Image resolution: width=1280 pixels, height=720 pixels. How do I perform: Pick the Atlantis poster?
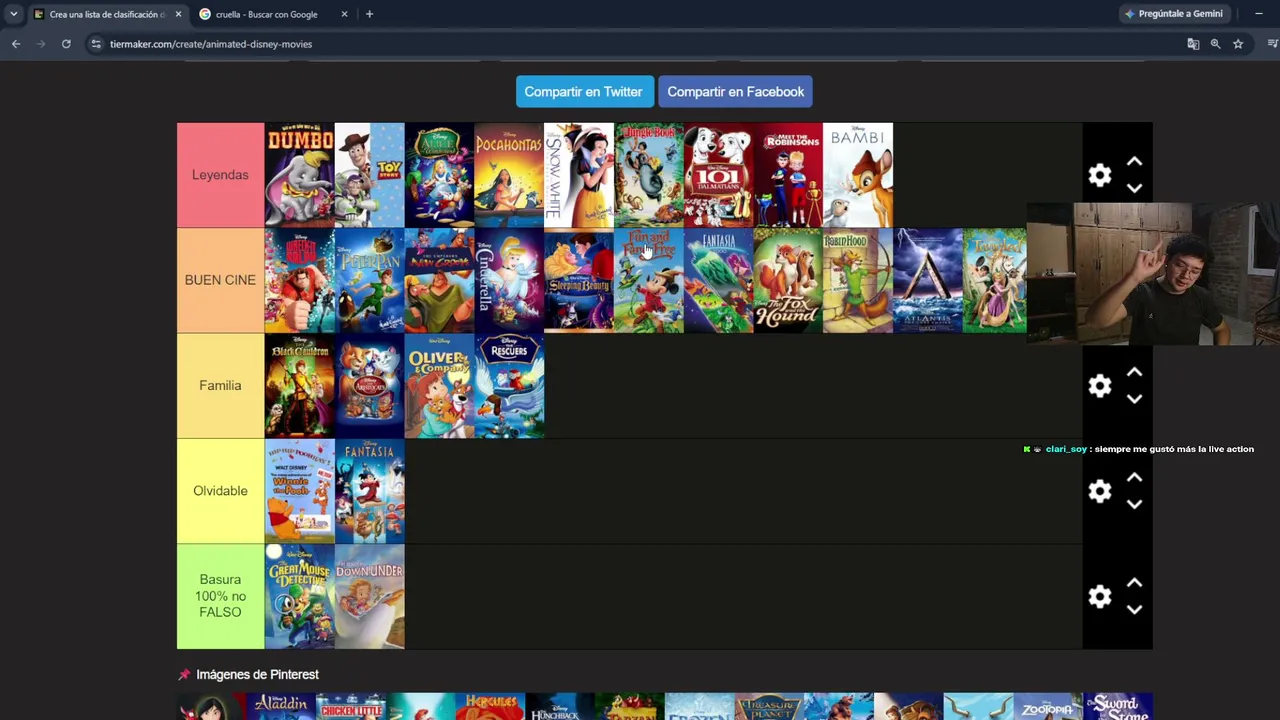pos(928,280)
